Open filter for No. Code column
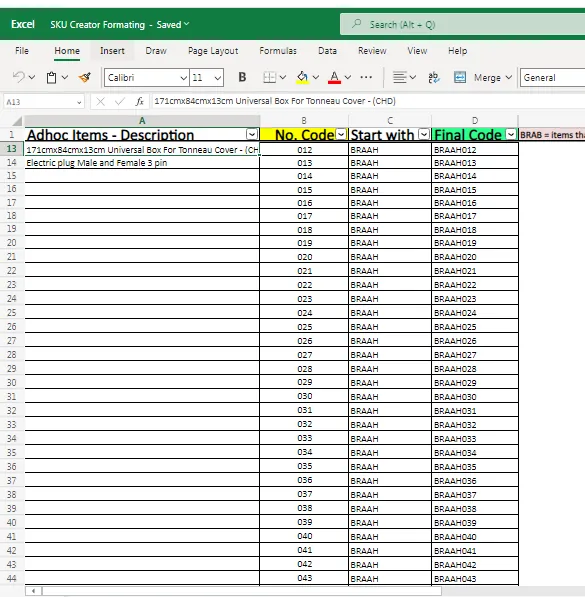585x597 pixels. tap(341, 134)
